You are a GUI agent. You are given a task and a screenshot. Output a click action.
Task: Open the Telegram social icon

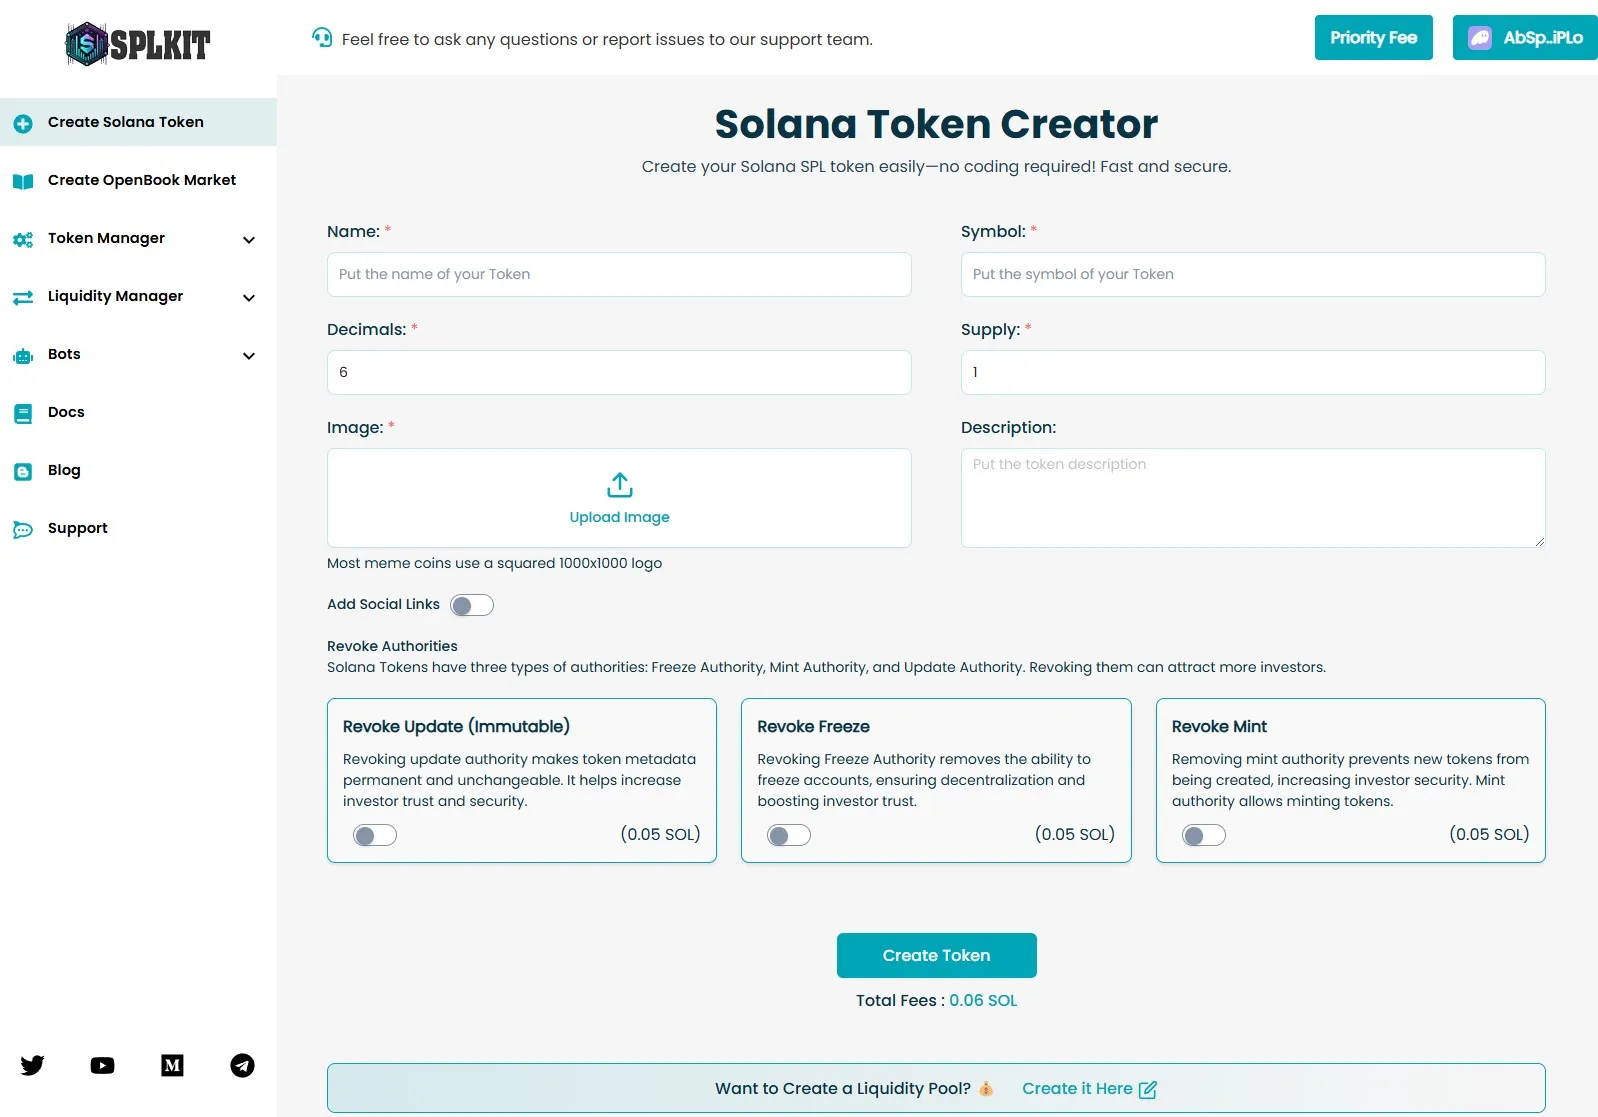tap(242, 1065)
